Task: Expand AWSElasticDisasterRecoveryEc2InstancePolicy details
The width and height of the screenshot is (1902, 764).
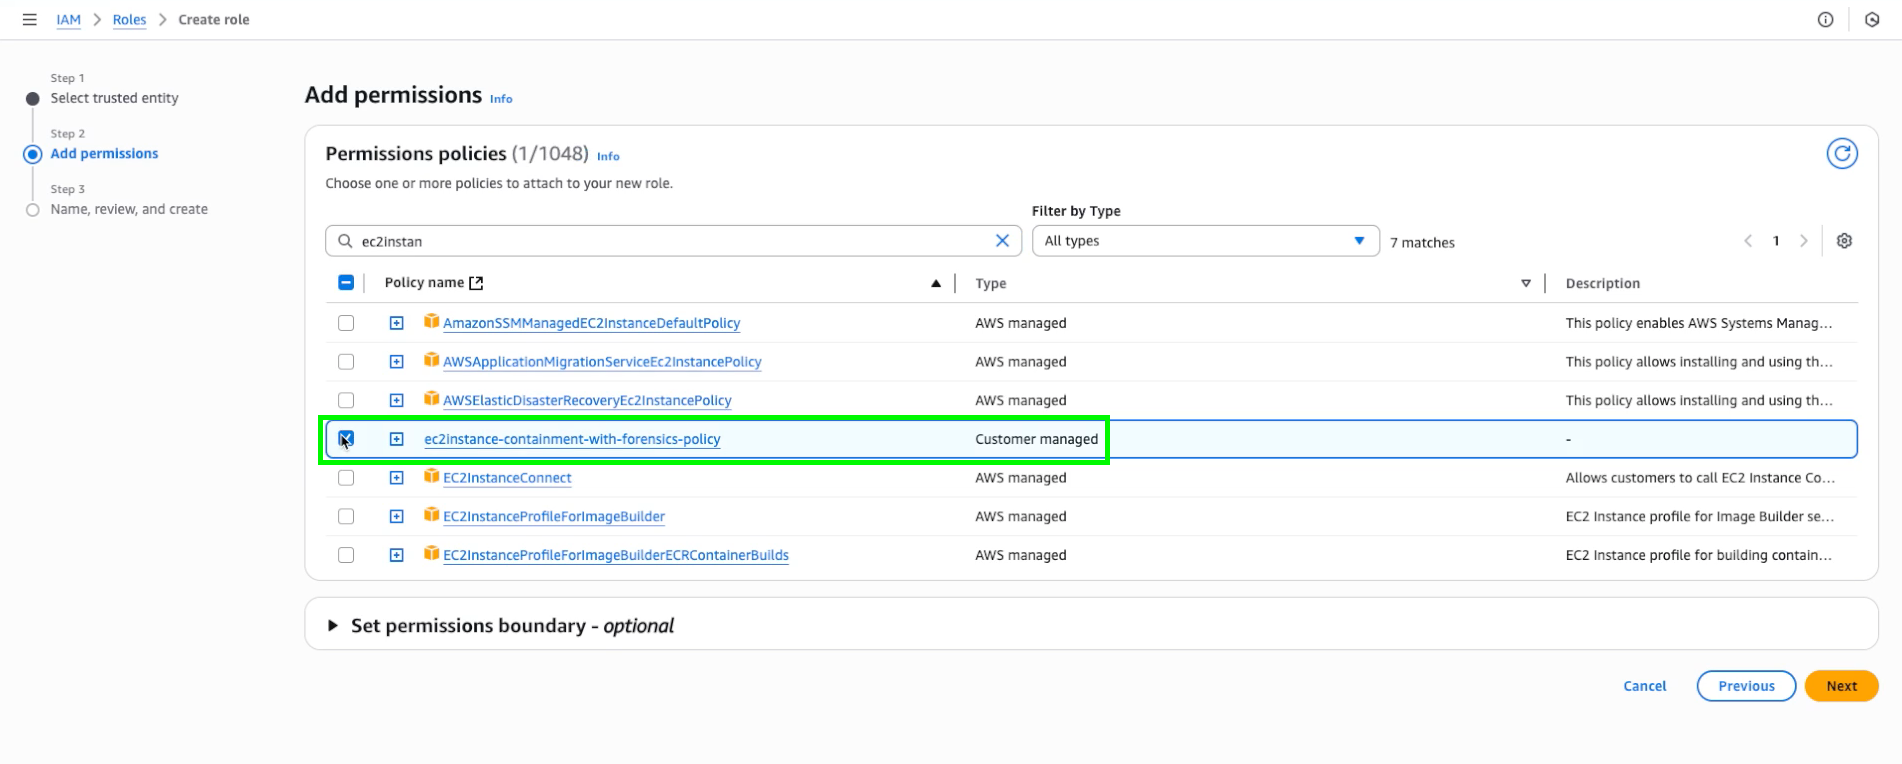Action: point(397,400)
